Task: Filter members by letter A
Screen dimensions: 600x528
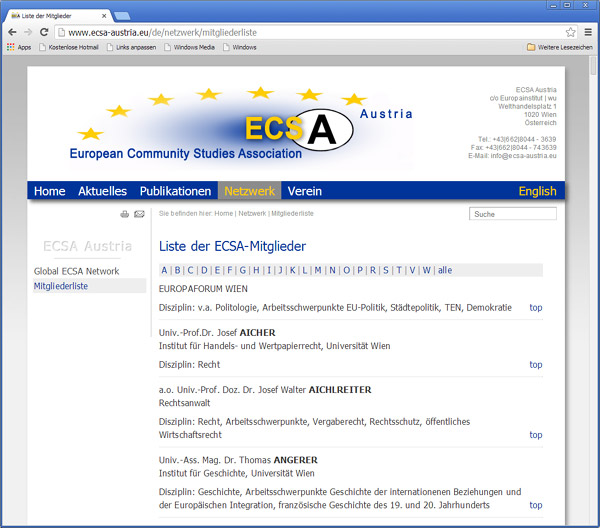Action: [164, 270]
